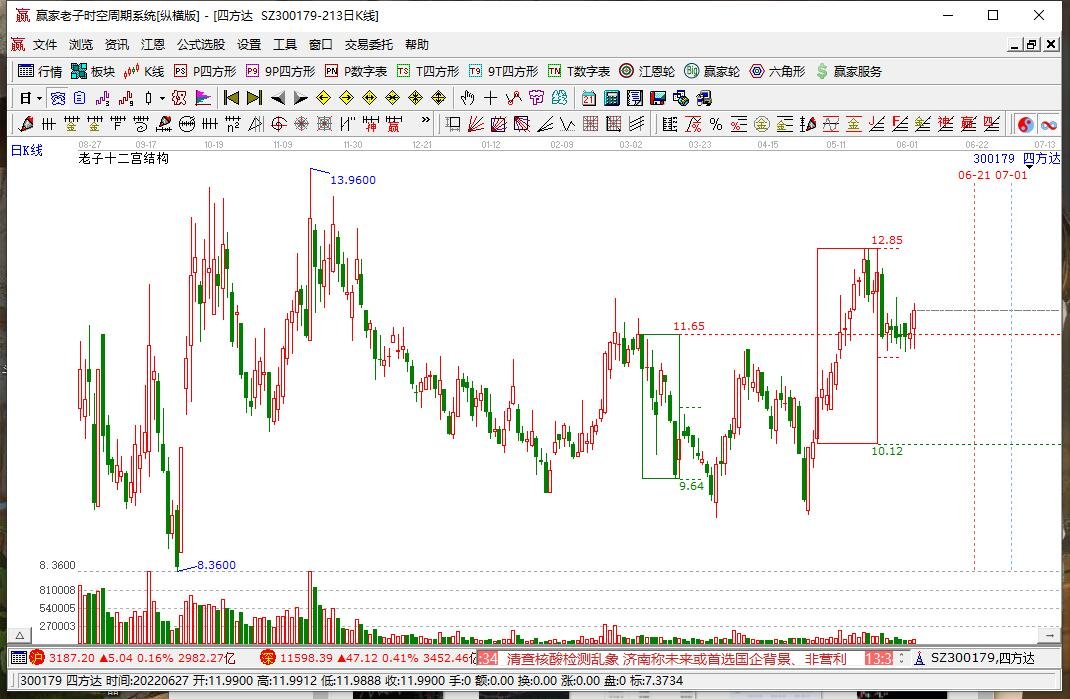Screen dimensions: 1070x699
Task: Step chart right with black right arrow
Action: [300, 98]
